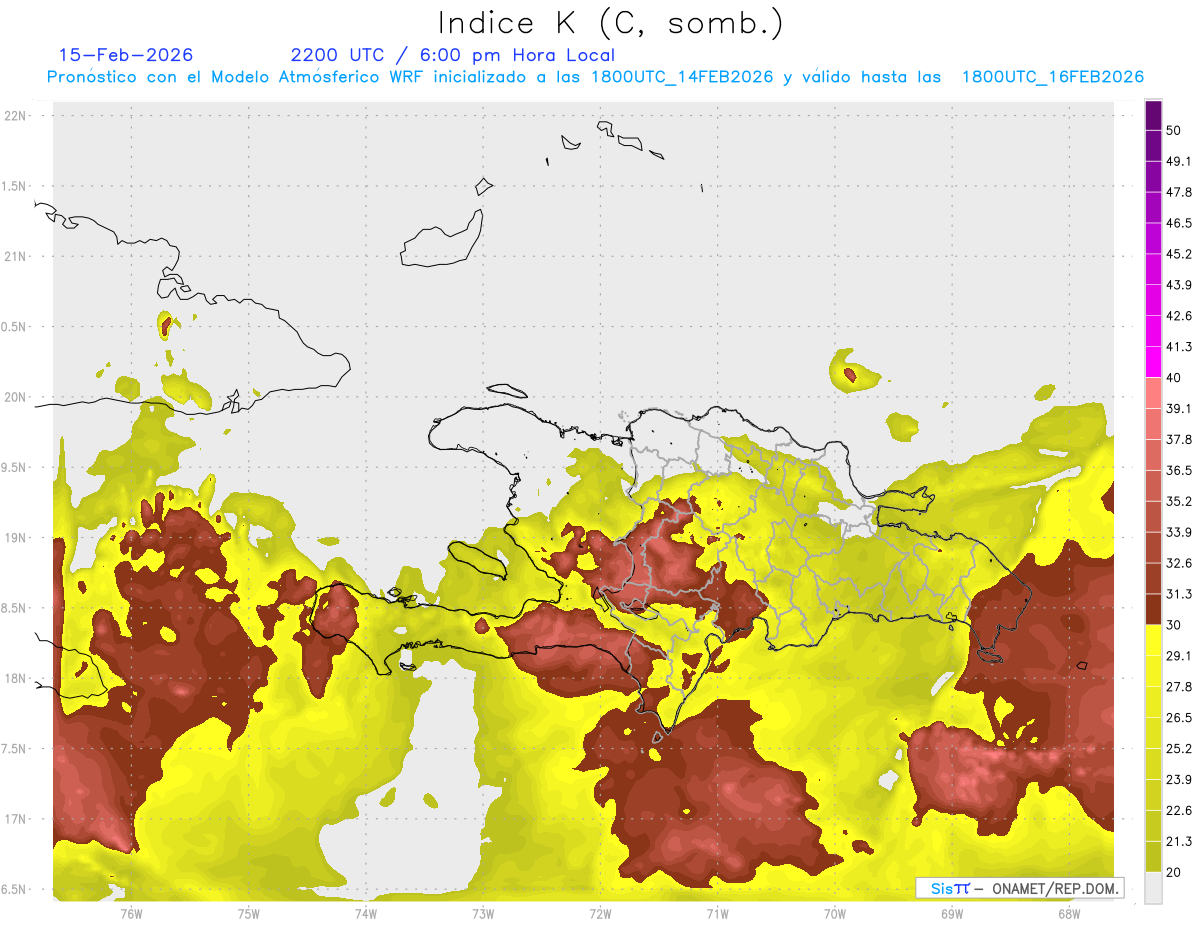Viewport: 1200px width, 927px height.
Task: Select the '18N' latitude axis label
Action: click(x=17, y=679)
